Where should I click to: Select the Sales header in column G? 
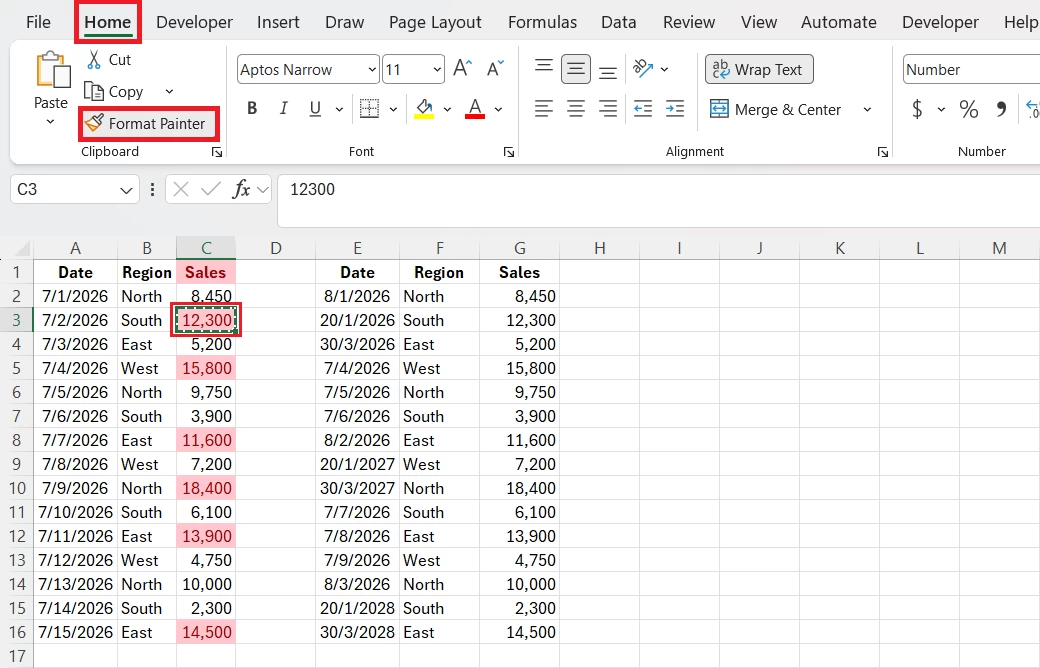[519, 272]
